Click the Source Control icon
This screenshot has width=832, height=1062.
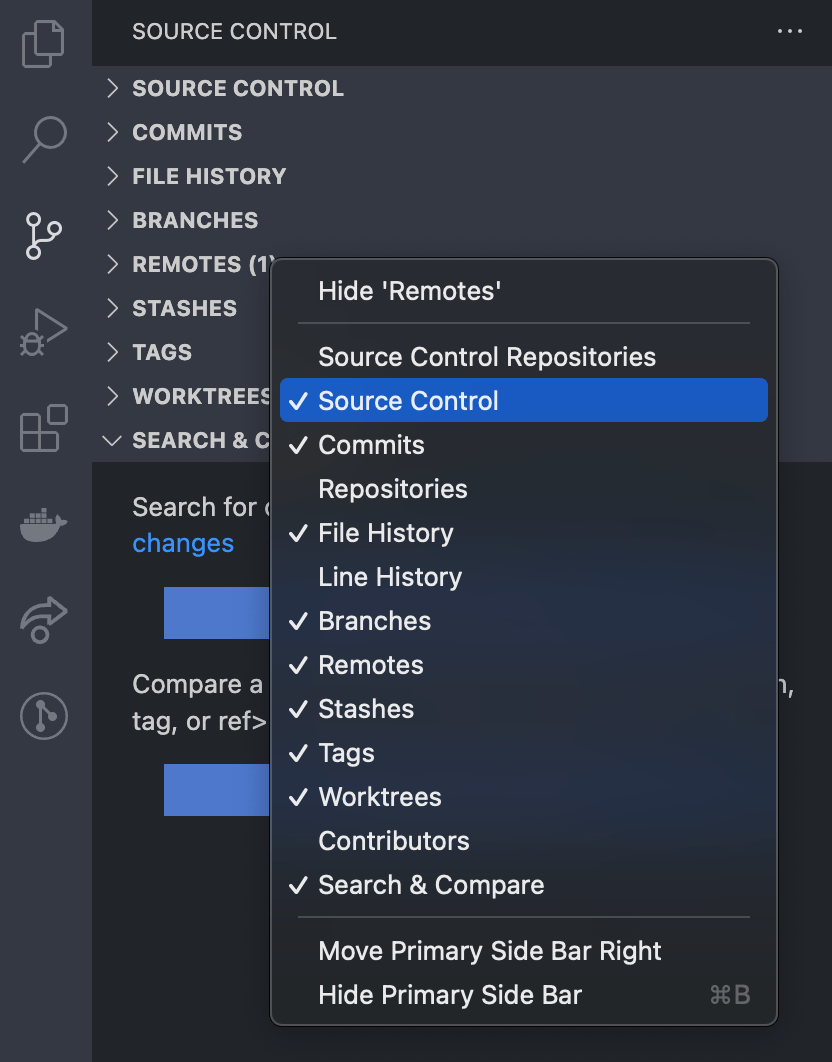(x=42, y=236)
